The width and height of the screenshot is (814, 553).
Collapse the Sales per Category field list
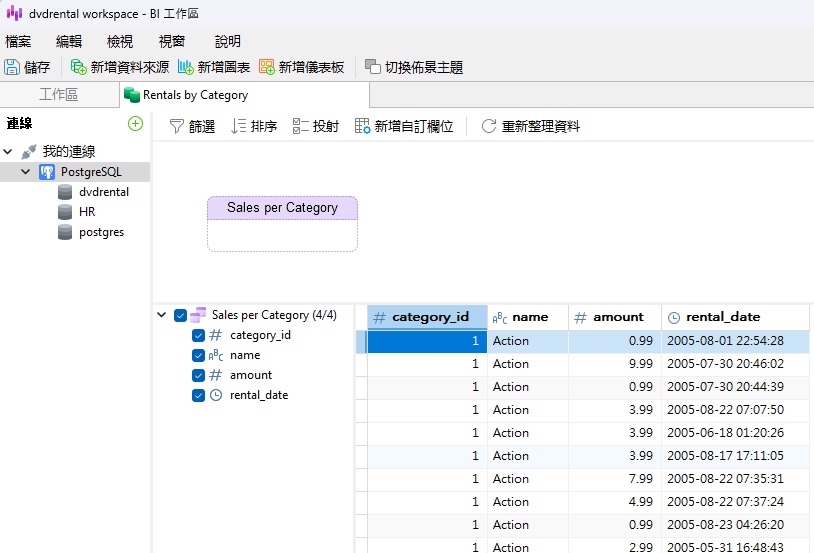tap(161, 315)
